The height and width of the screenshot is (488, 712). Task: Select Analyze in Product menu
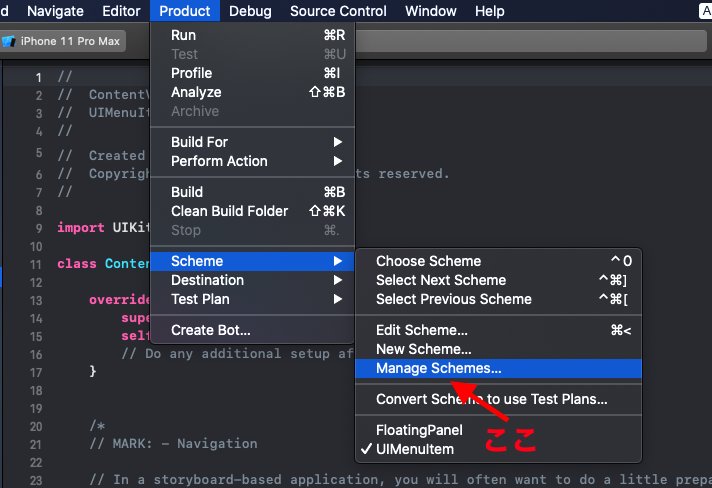point(252,92)
